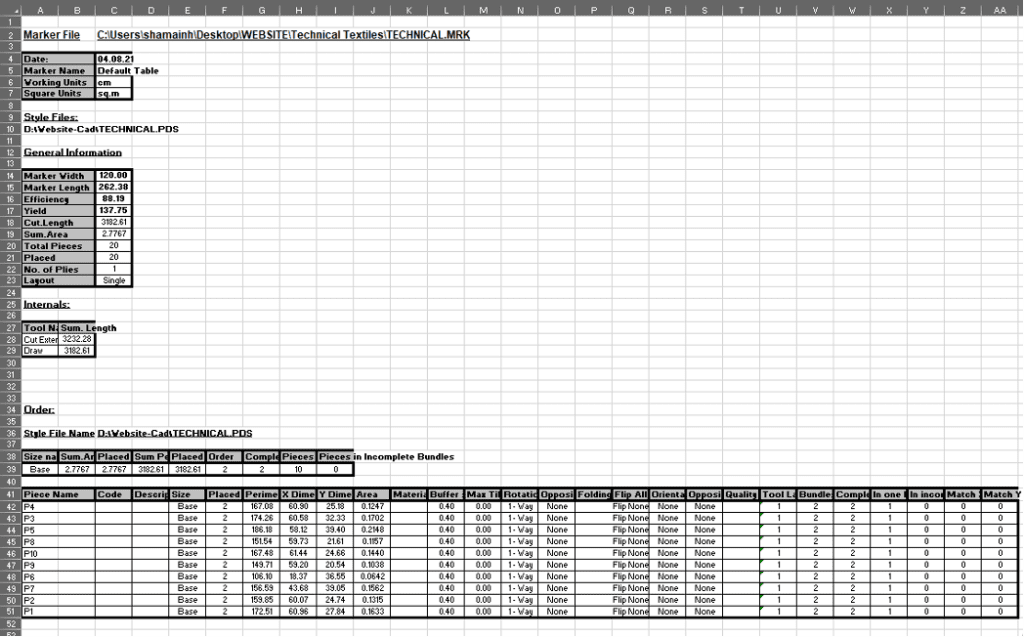1024x637 pixels.
Task: Select the Layout cell showing Single
Action: point(114,281)
